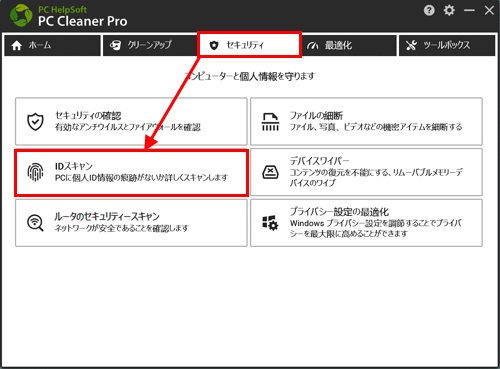Click the Wi-Fi magnifier icon for router scan
Viewport: 500px width, 369px height.
(x=35, y=223)
